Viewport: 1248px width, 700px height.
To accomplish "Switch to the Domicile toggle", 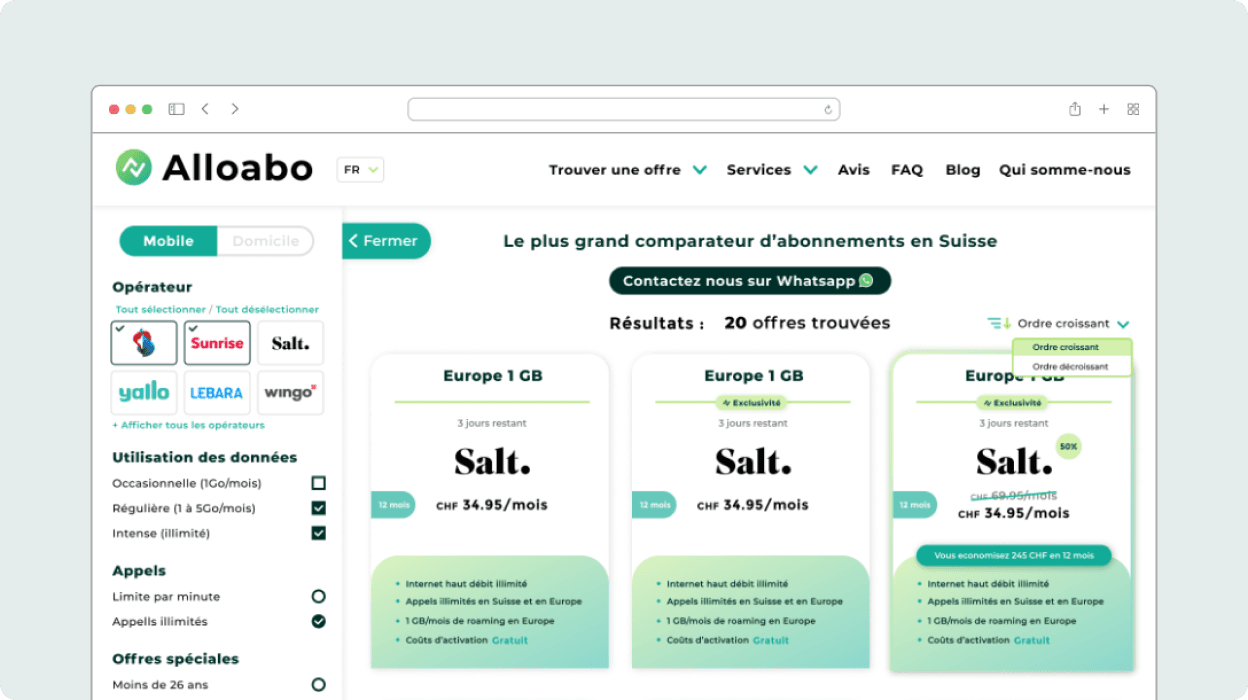I will point(266,241).
